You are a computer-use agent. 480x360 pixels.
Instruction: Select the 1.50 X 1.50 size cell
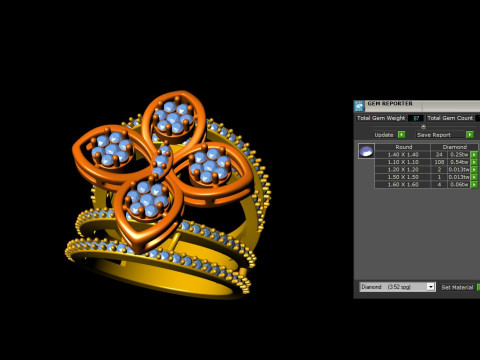pos(403,177)
